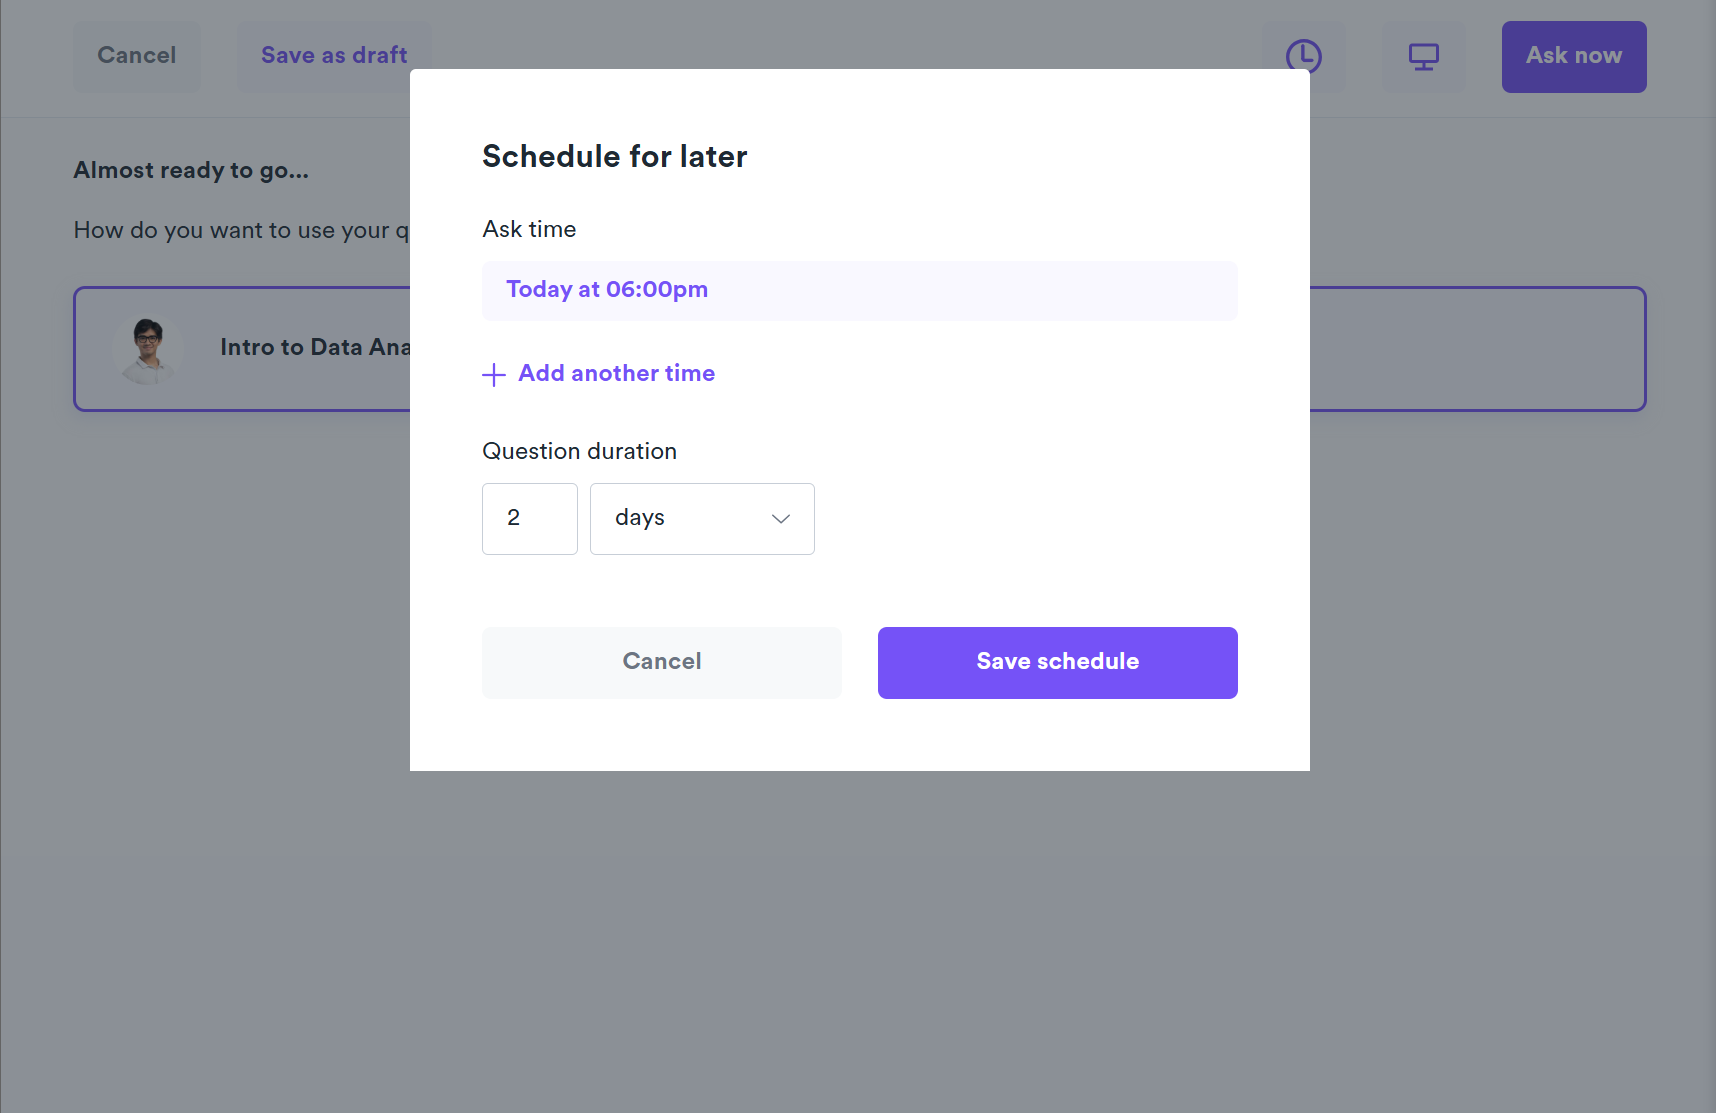Viewport: 1716px width, 1113px height.
Task: Click the instructor avatar photo
Action: pos(148,349)
